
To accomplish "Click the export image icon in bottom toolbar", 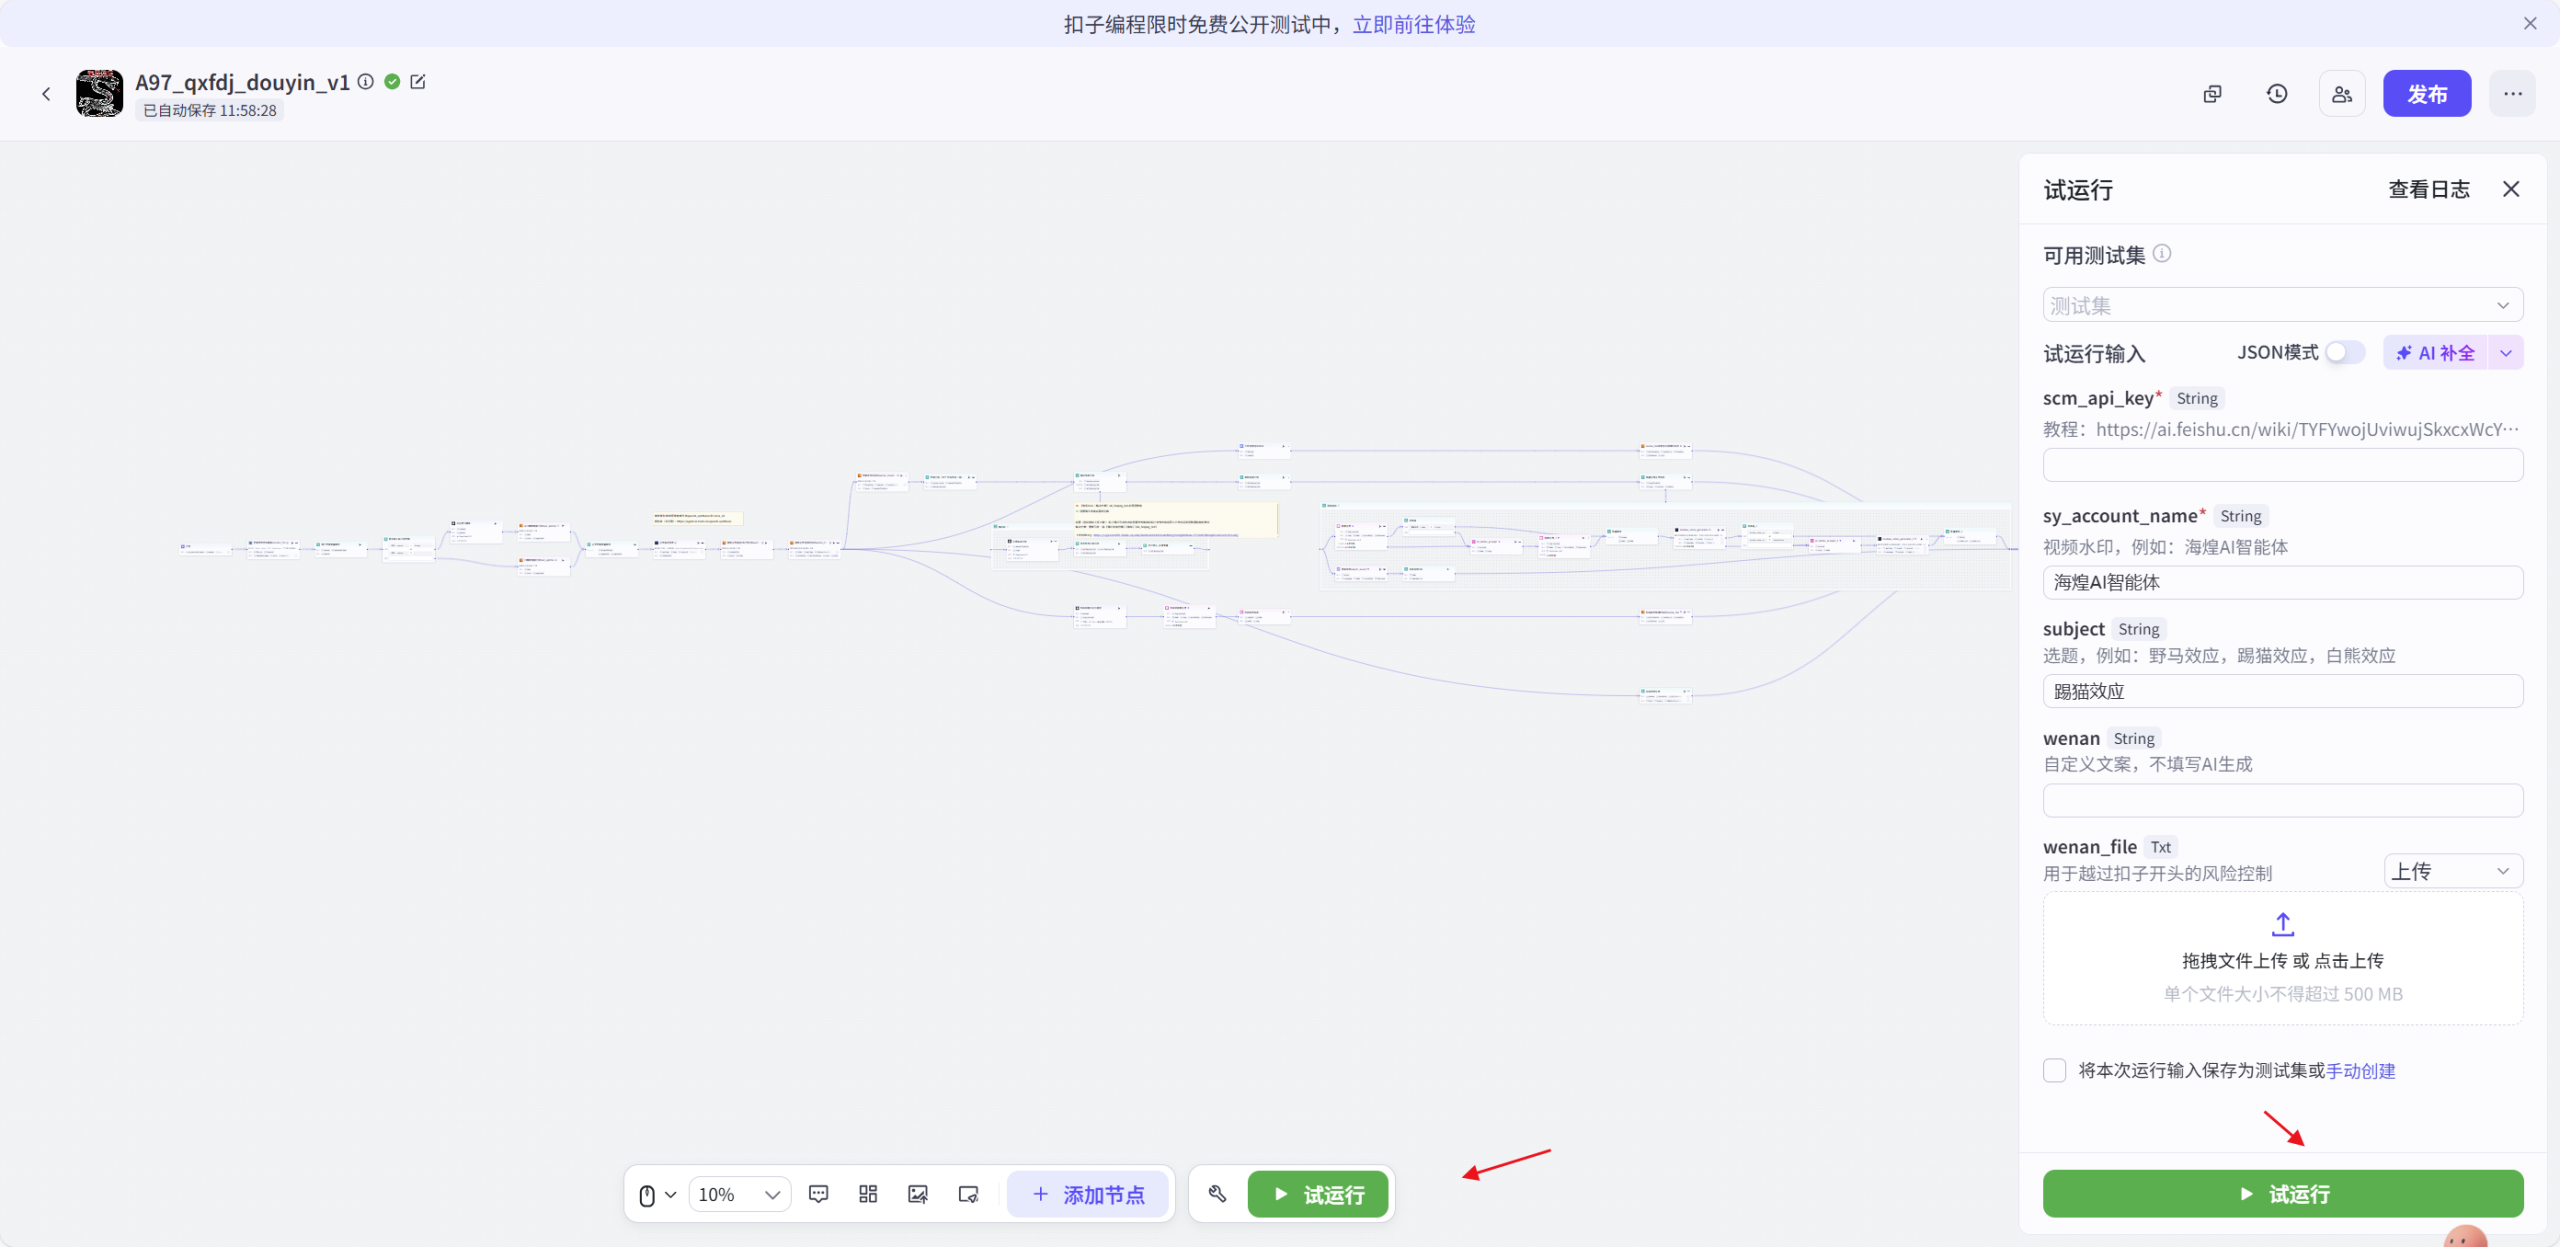I will point(917,1193).
